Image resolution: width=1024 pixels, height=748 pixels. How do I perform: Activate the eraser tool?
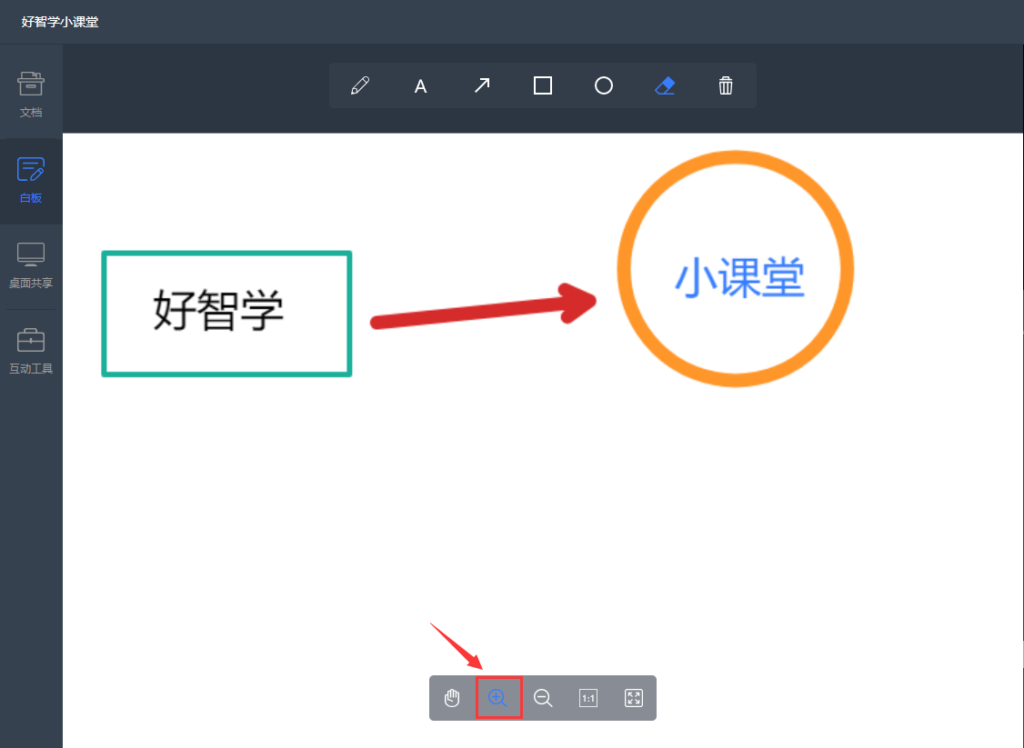665,86
